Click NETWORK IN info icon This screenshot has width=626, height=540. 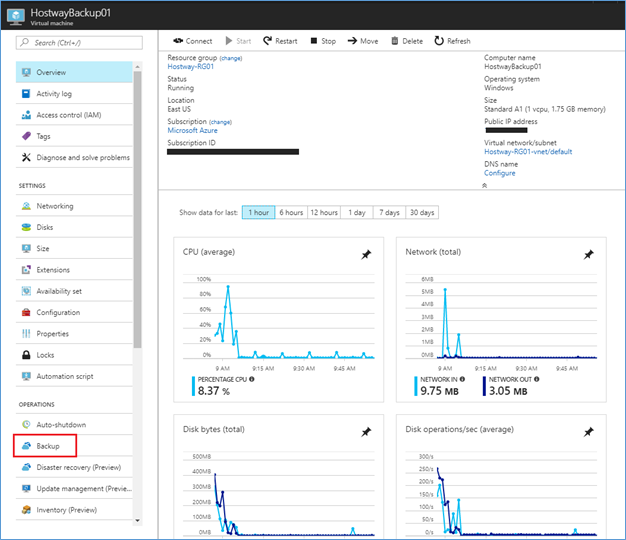pos(462,379)
